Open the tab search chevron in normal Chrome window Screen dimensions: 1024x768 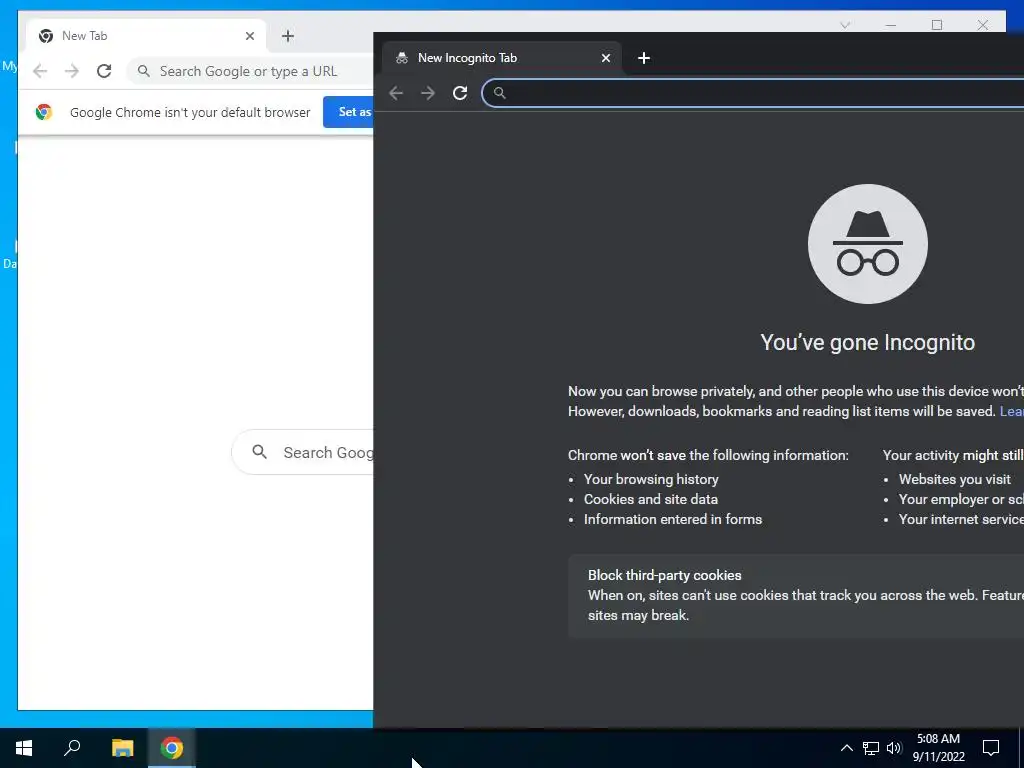click(844, 25)
